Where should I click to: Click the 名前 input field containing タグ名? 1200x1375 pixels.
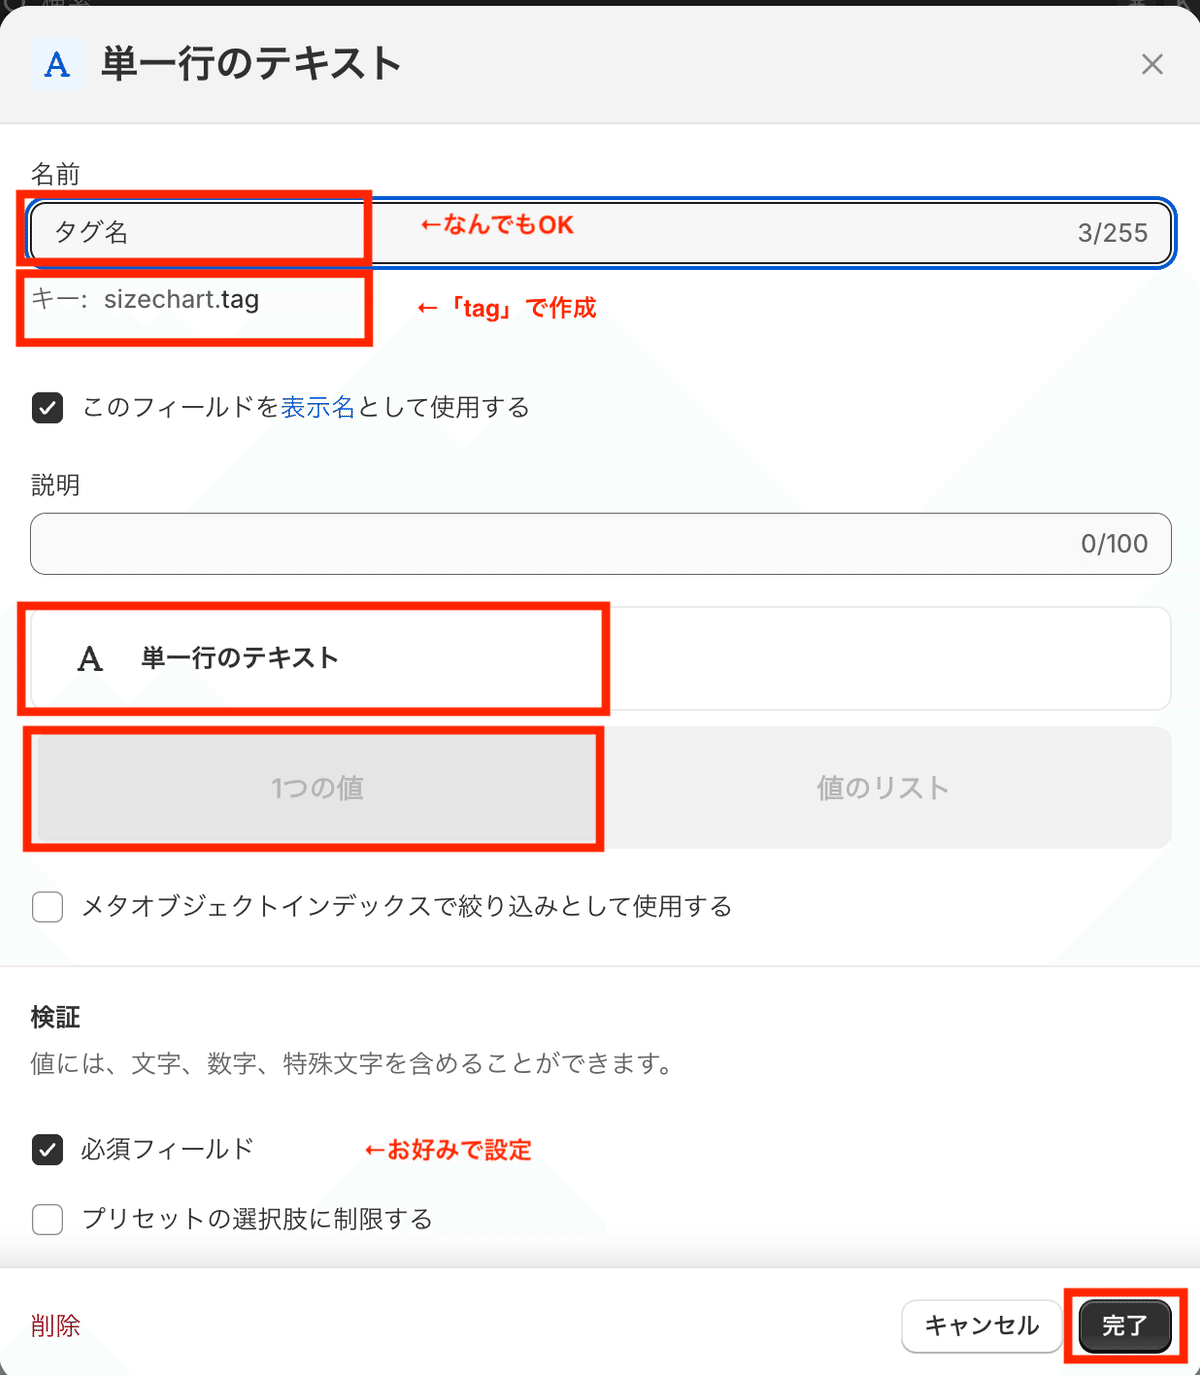tap(600, 233)
